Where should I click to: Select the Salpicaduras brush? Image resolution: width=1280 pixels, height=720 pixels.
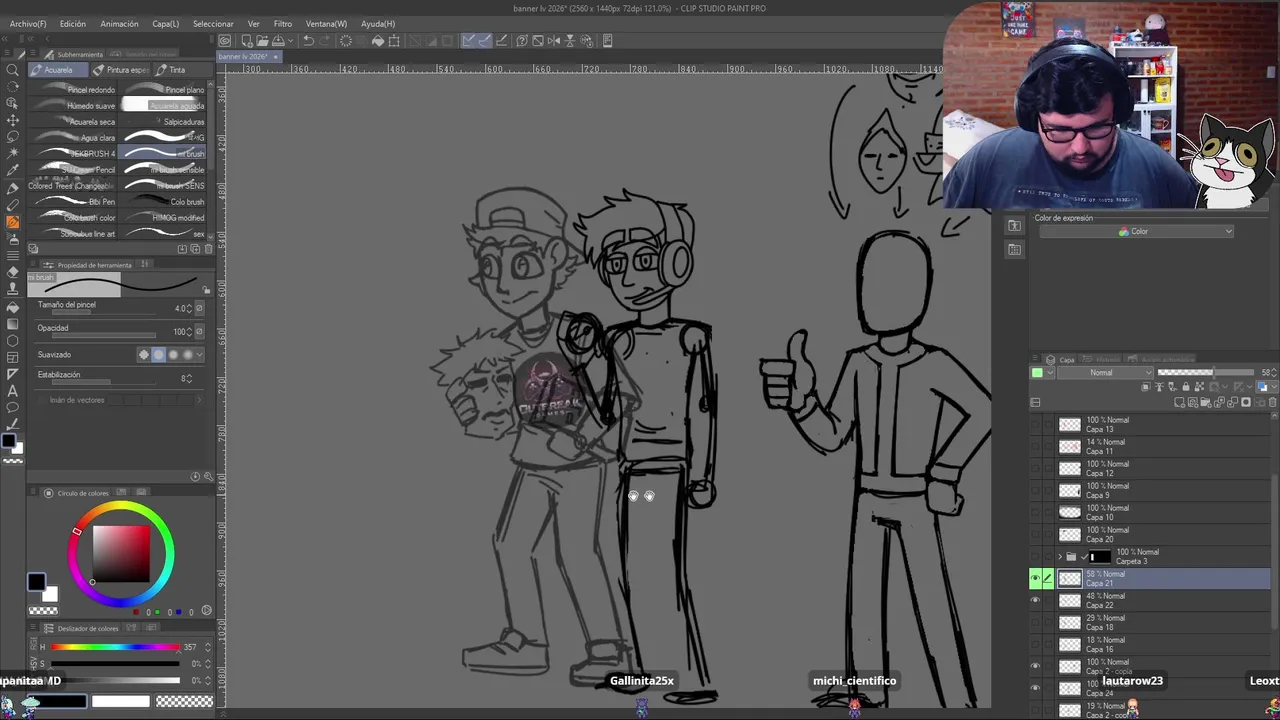[x=163, y=122]
